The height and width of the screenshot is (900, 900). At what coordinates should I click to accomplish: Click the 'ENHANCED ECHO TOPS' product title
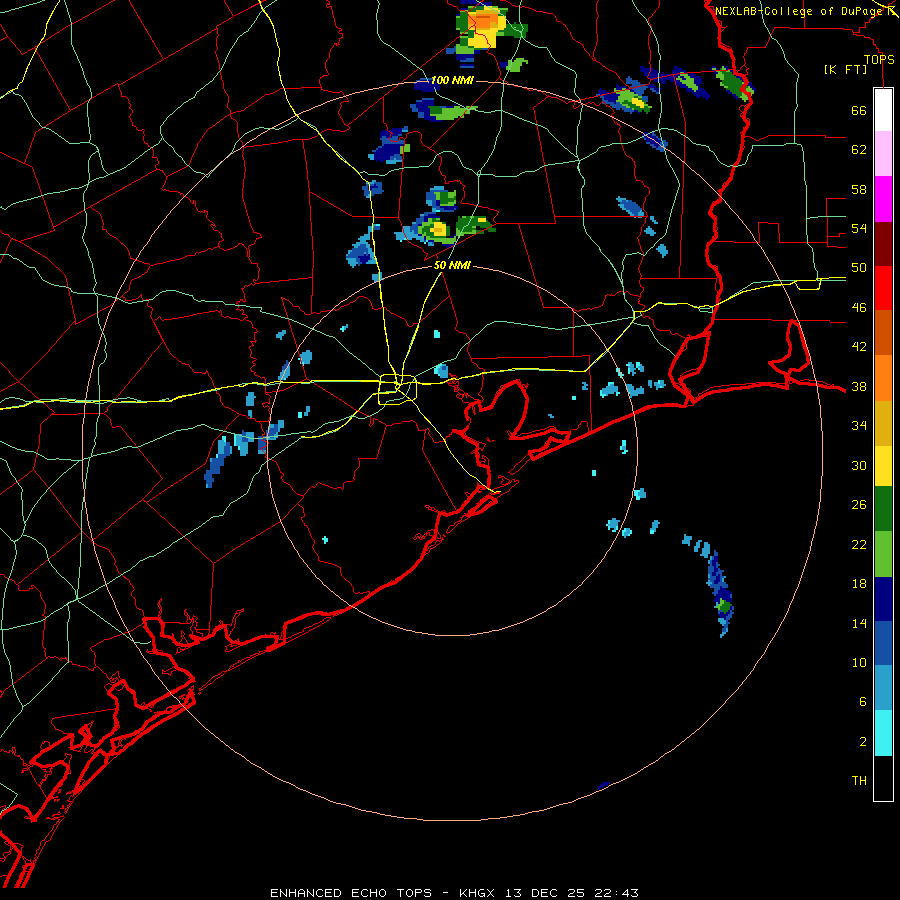pyautogui.click(x=351, y=893)
